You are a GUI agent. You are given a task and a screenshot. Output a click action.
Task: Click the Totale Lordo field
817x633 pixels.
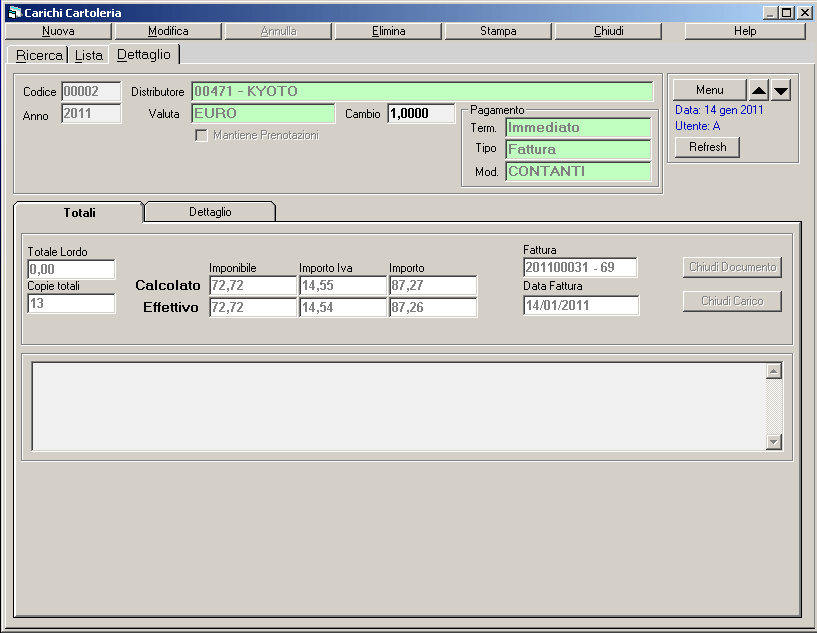(71, 269)
